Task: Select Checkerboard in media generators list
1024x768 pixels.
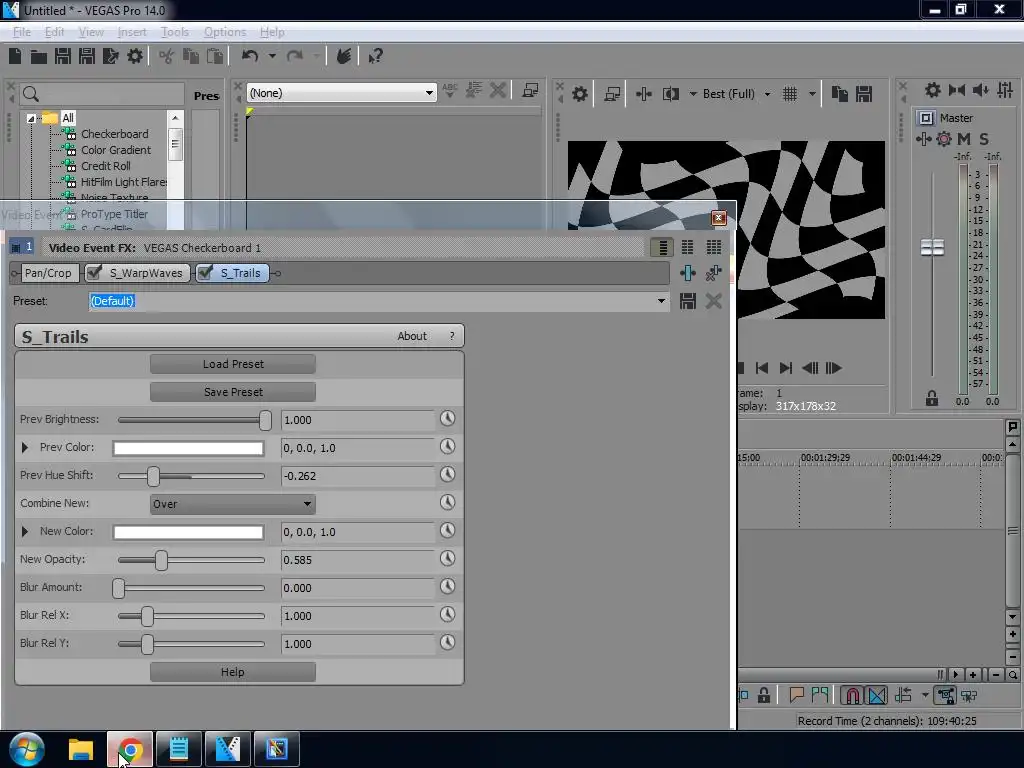Action: click(x=114, y=134)
